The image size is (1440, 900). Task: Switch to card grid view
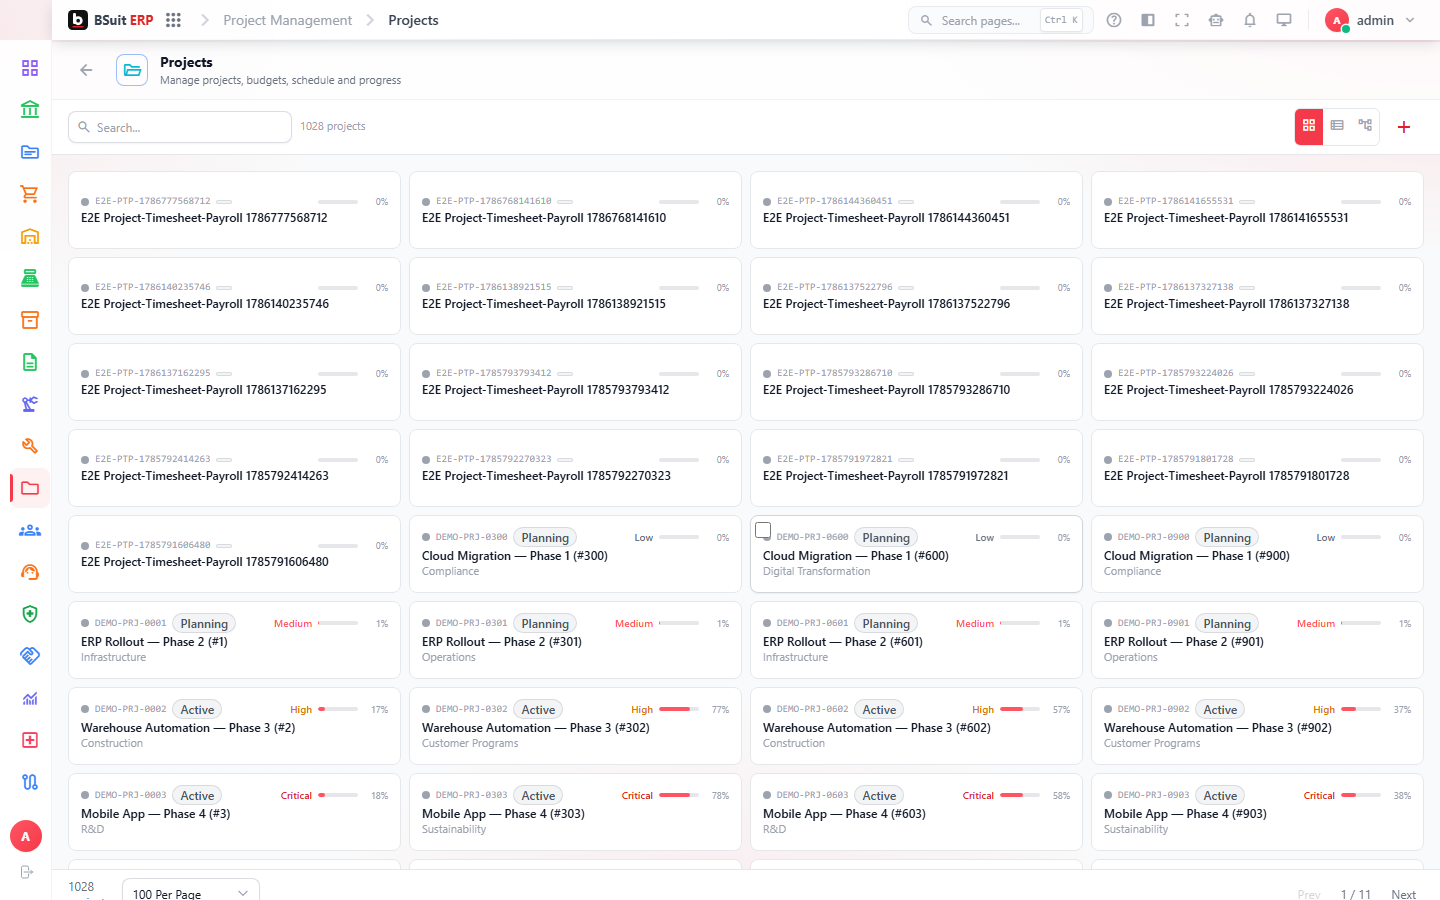point(1309,126)
